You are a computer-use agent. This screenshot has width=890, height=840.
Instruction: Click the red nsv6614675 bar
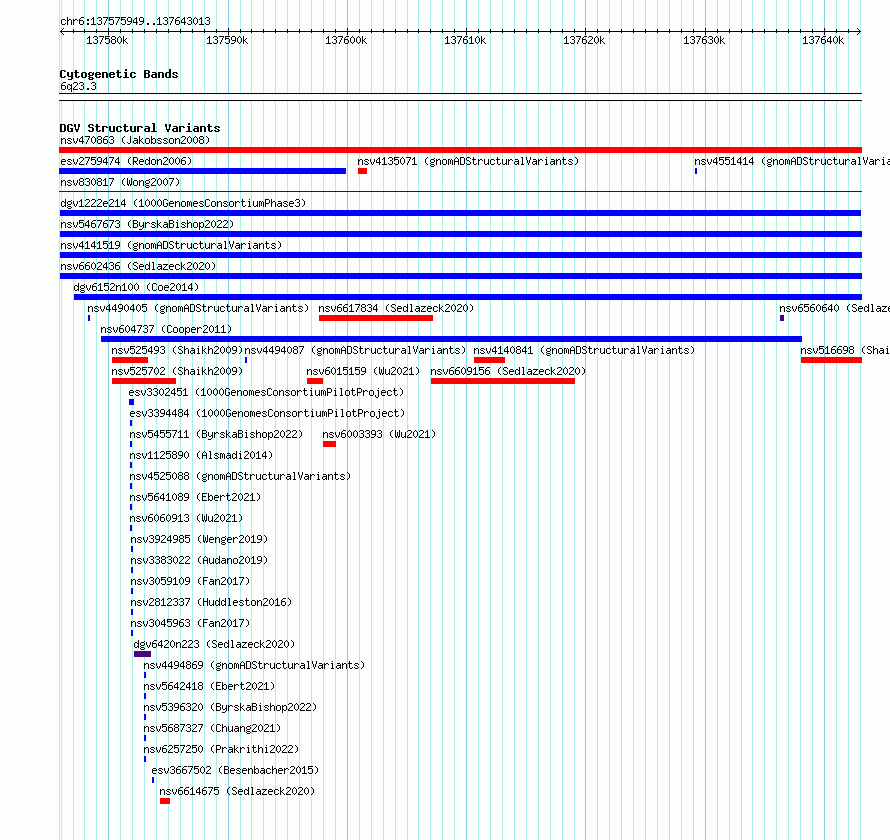click(165, 801)
